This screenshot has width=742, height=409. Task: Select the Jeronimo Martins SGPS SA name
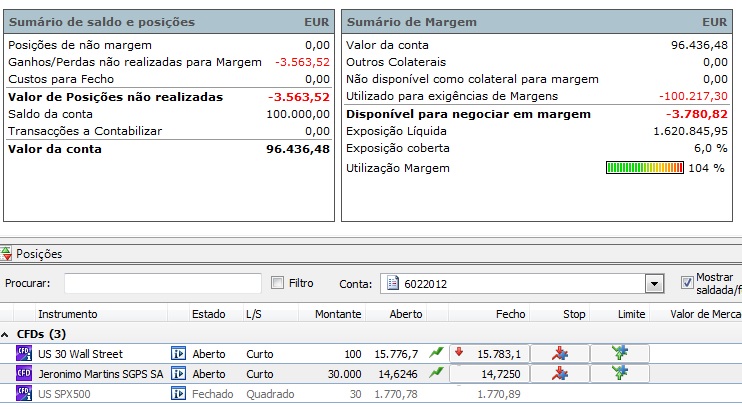point(100,373)
